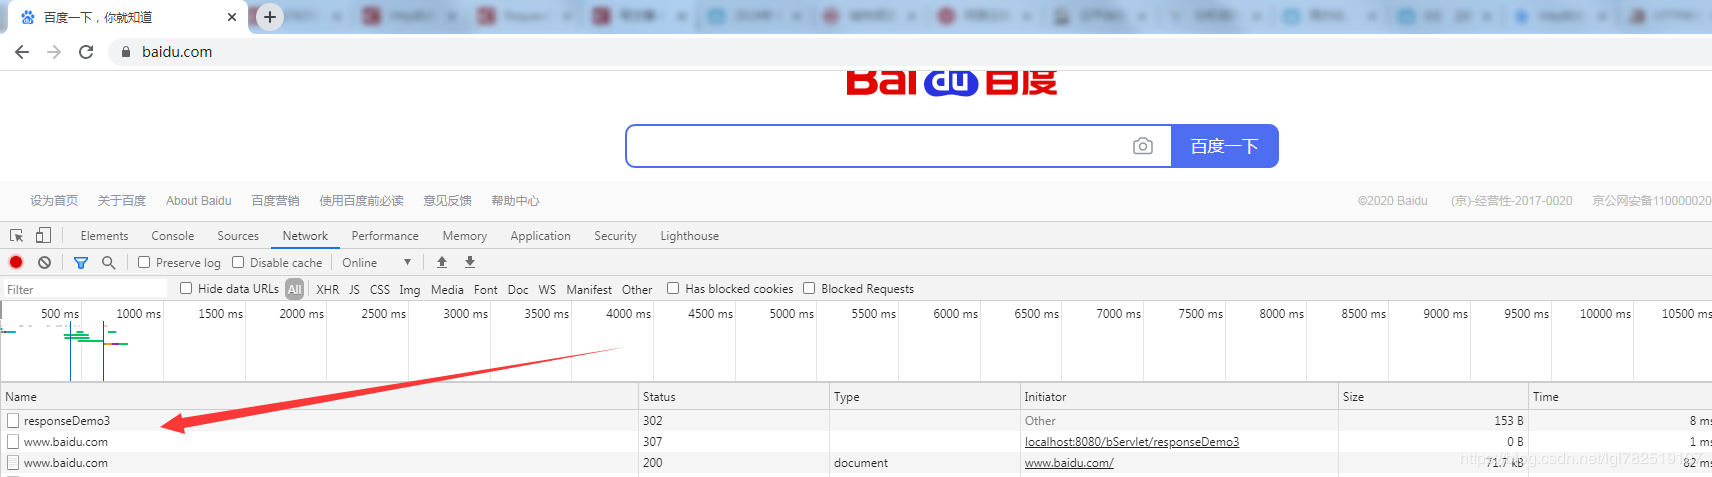Check Blocked Requests
The image size is (1712, 477).
809,288
